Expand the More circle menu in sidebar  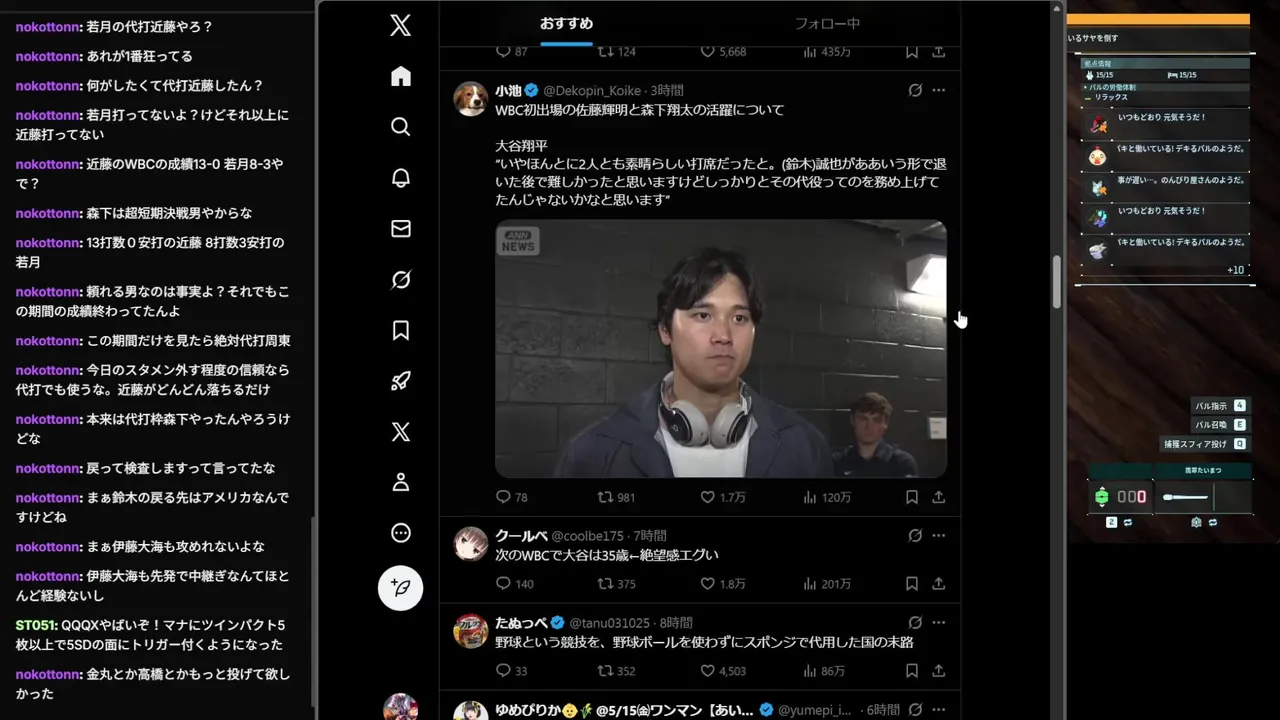tap(401, 533)
